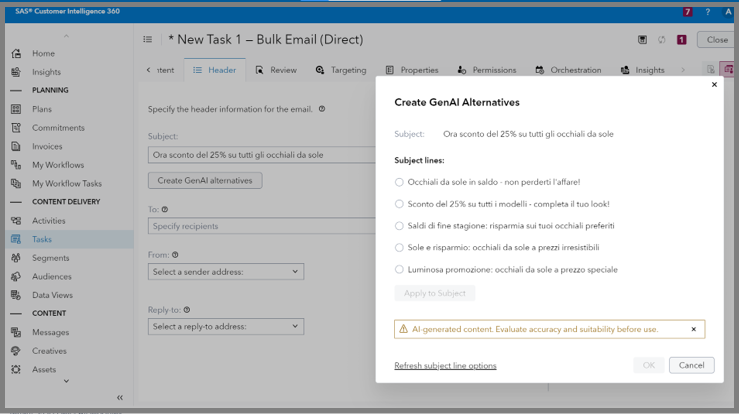Select "Occhiali da sole in saldo" subject line
Viewport: 739px width, 414px height.
[399, 182]
